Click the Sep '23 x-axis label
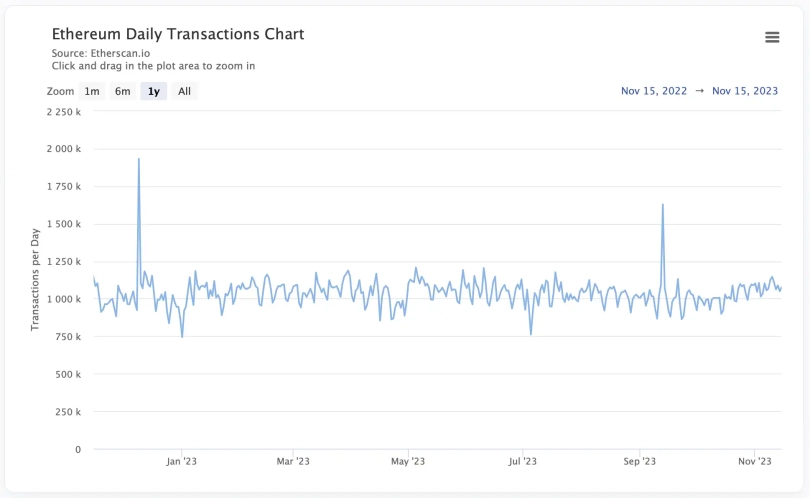Image resolution: width=810 pixels, height=498 pixels. pyautogui.click(x=640, y=461)
